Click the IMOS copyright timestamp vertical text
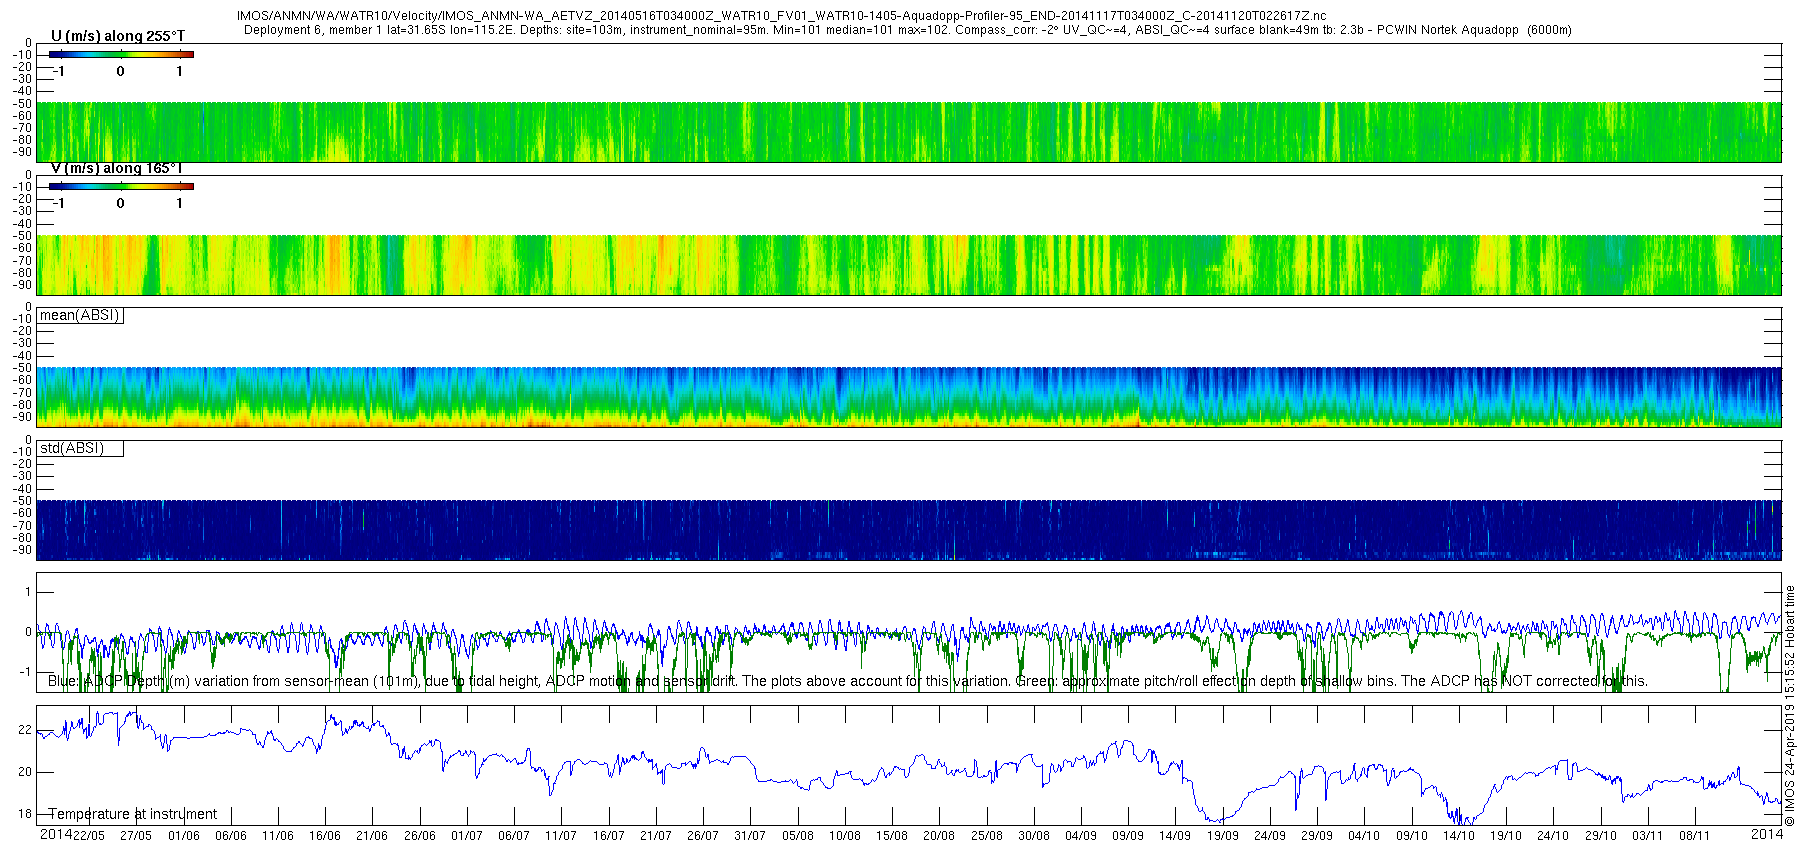This screenshot has width=1800, height=850. coord(1790,705)
